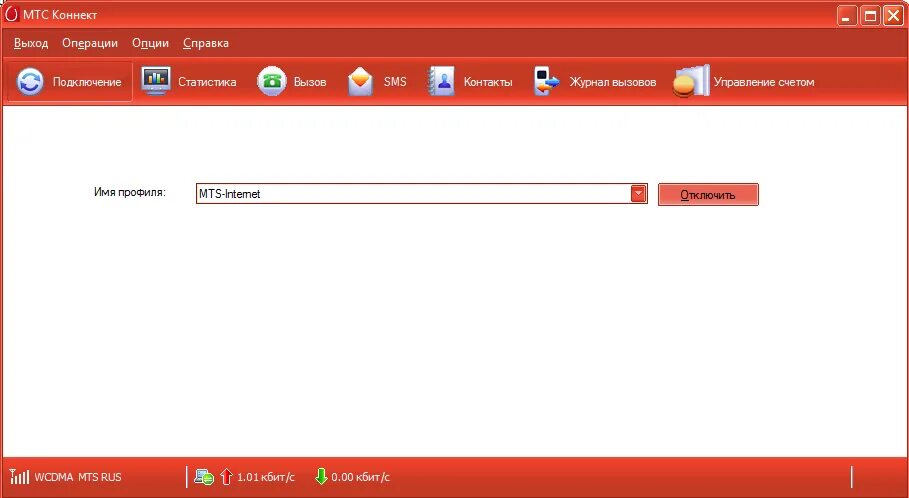The image size is (909, 498).
Task: Open the Справка menu
Action: coord(206,43)
